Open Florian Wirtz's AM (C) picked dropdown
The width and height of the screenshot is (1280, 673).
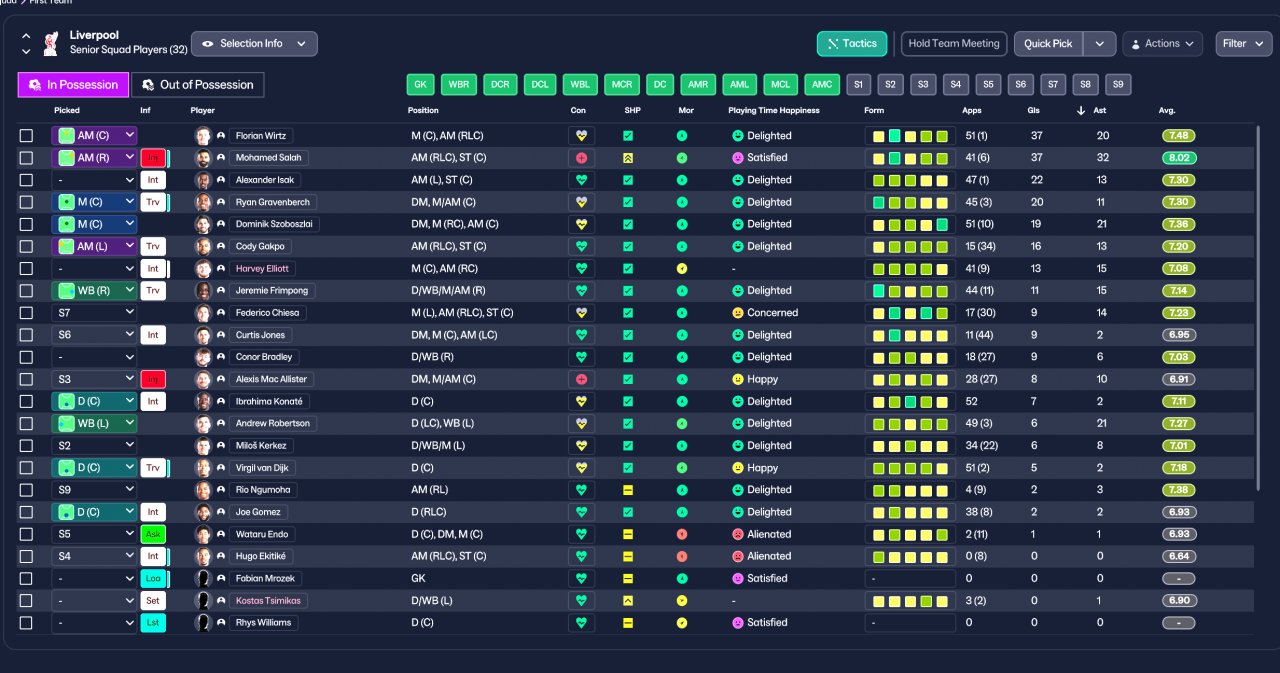94,136
